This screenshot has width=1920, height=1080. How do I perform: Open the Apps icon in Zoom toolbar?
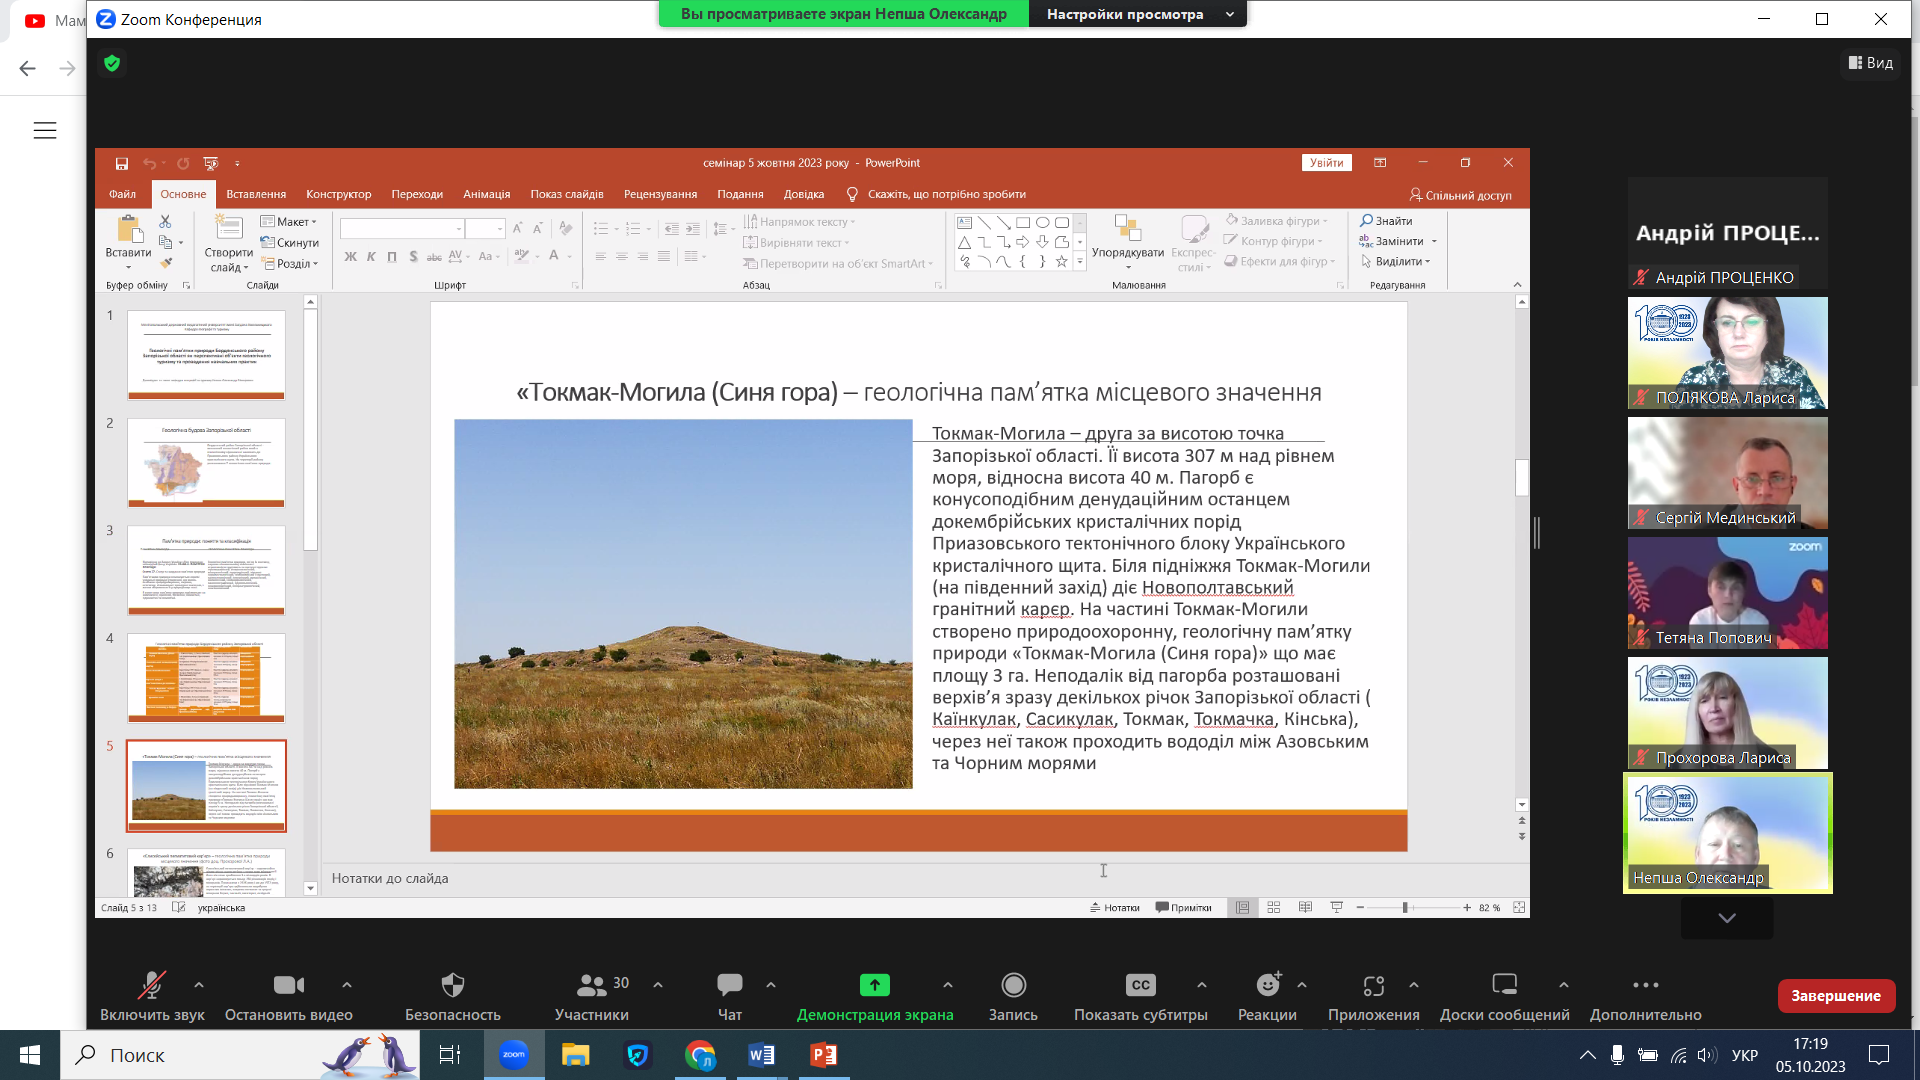pyautogui.click(x=1373, y=985)
